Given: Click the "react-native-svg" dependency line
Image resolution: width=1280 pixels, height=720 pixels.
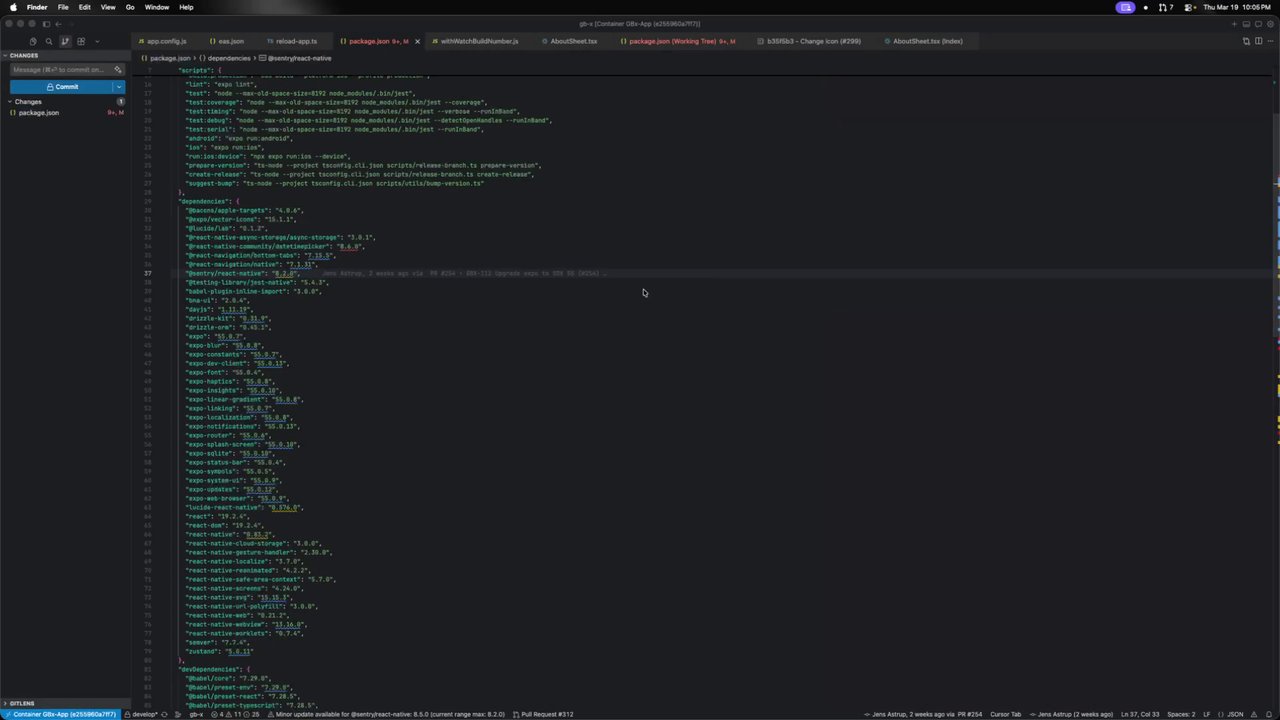Looking at the screenshot, I should (239, 597).
